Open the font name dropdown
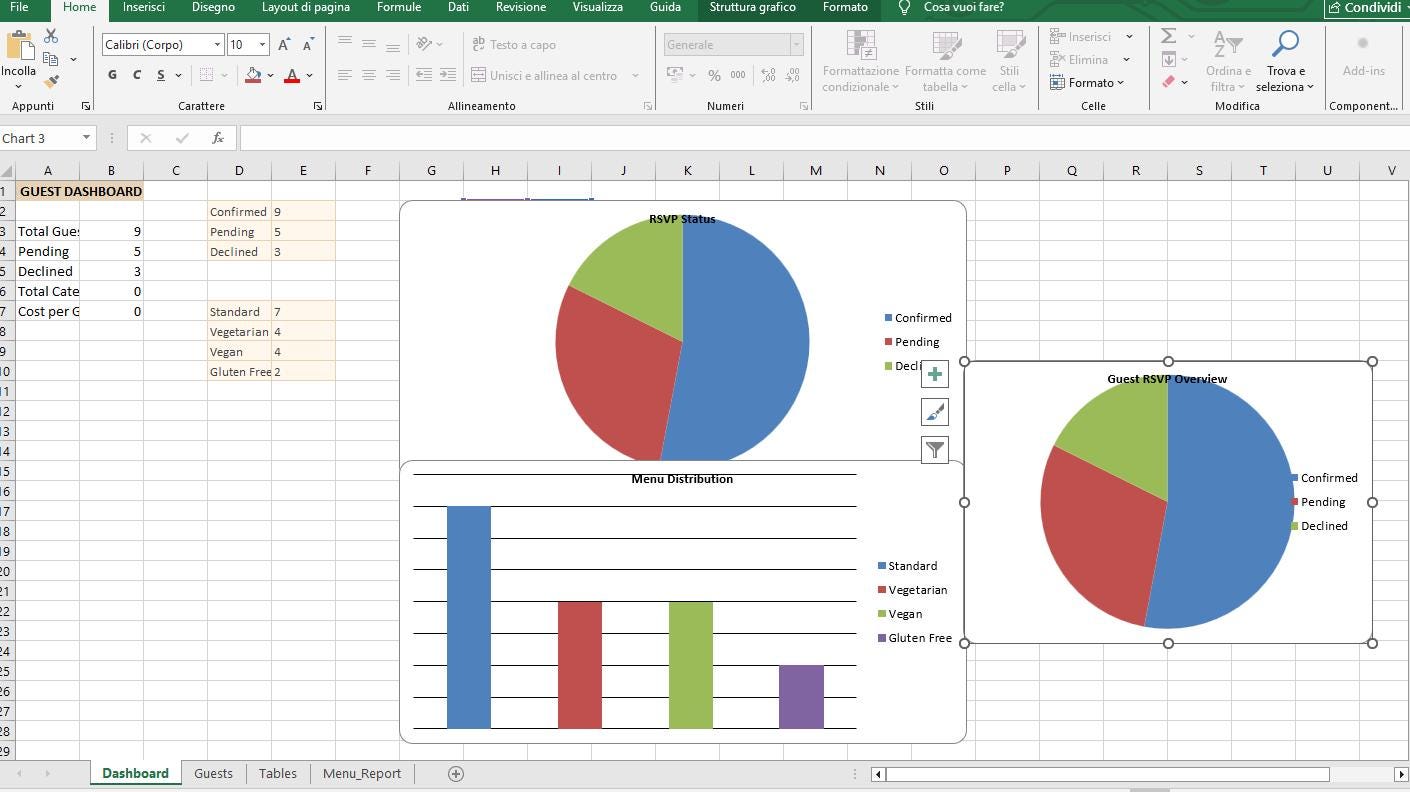Screen dimensions: 1410x792 pyautogui.click(x=216, y=44)
